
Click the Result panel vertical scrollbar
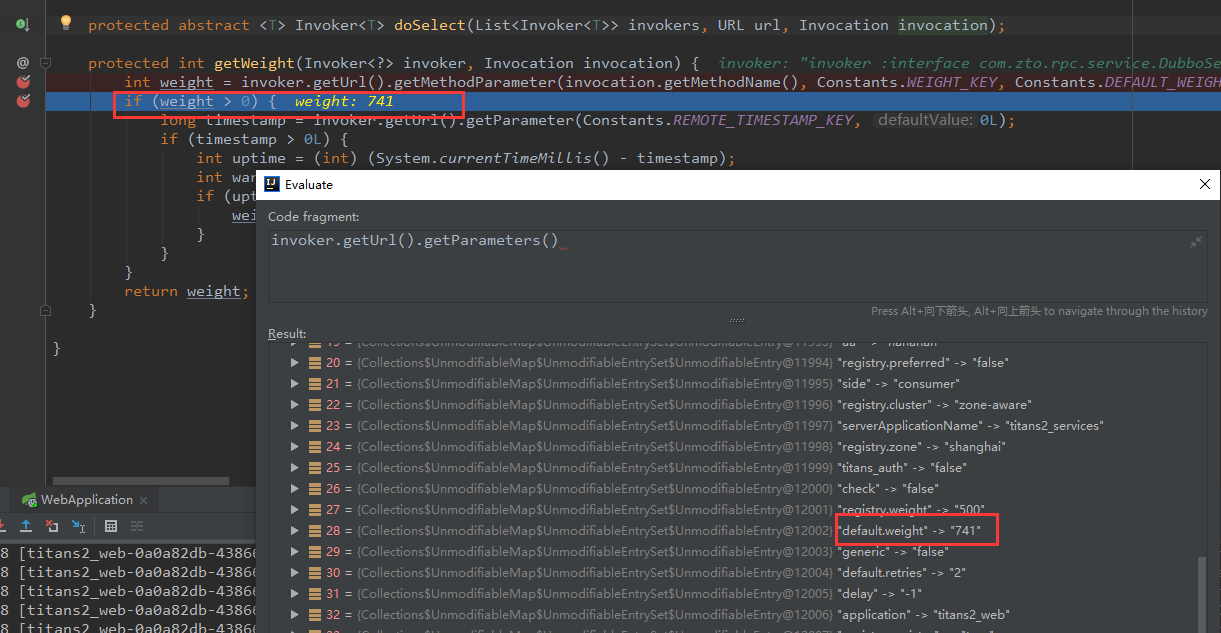(1202, 595)
